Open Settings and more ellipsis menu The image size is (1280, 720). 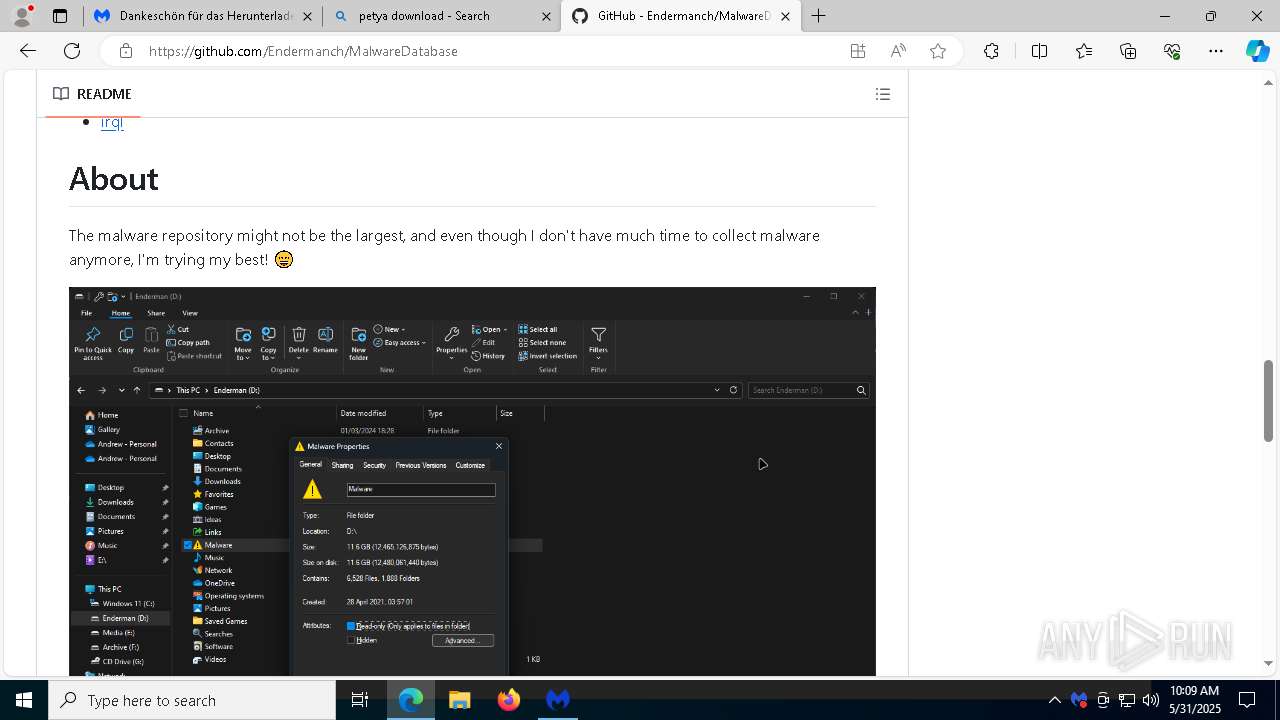(1216, 51)
